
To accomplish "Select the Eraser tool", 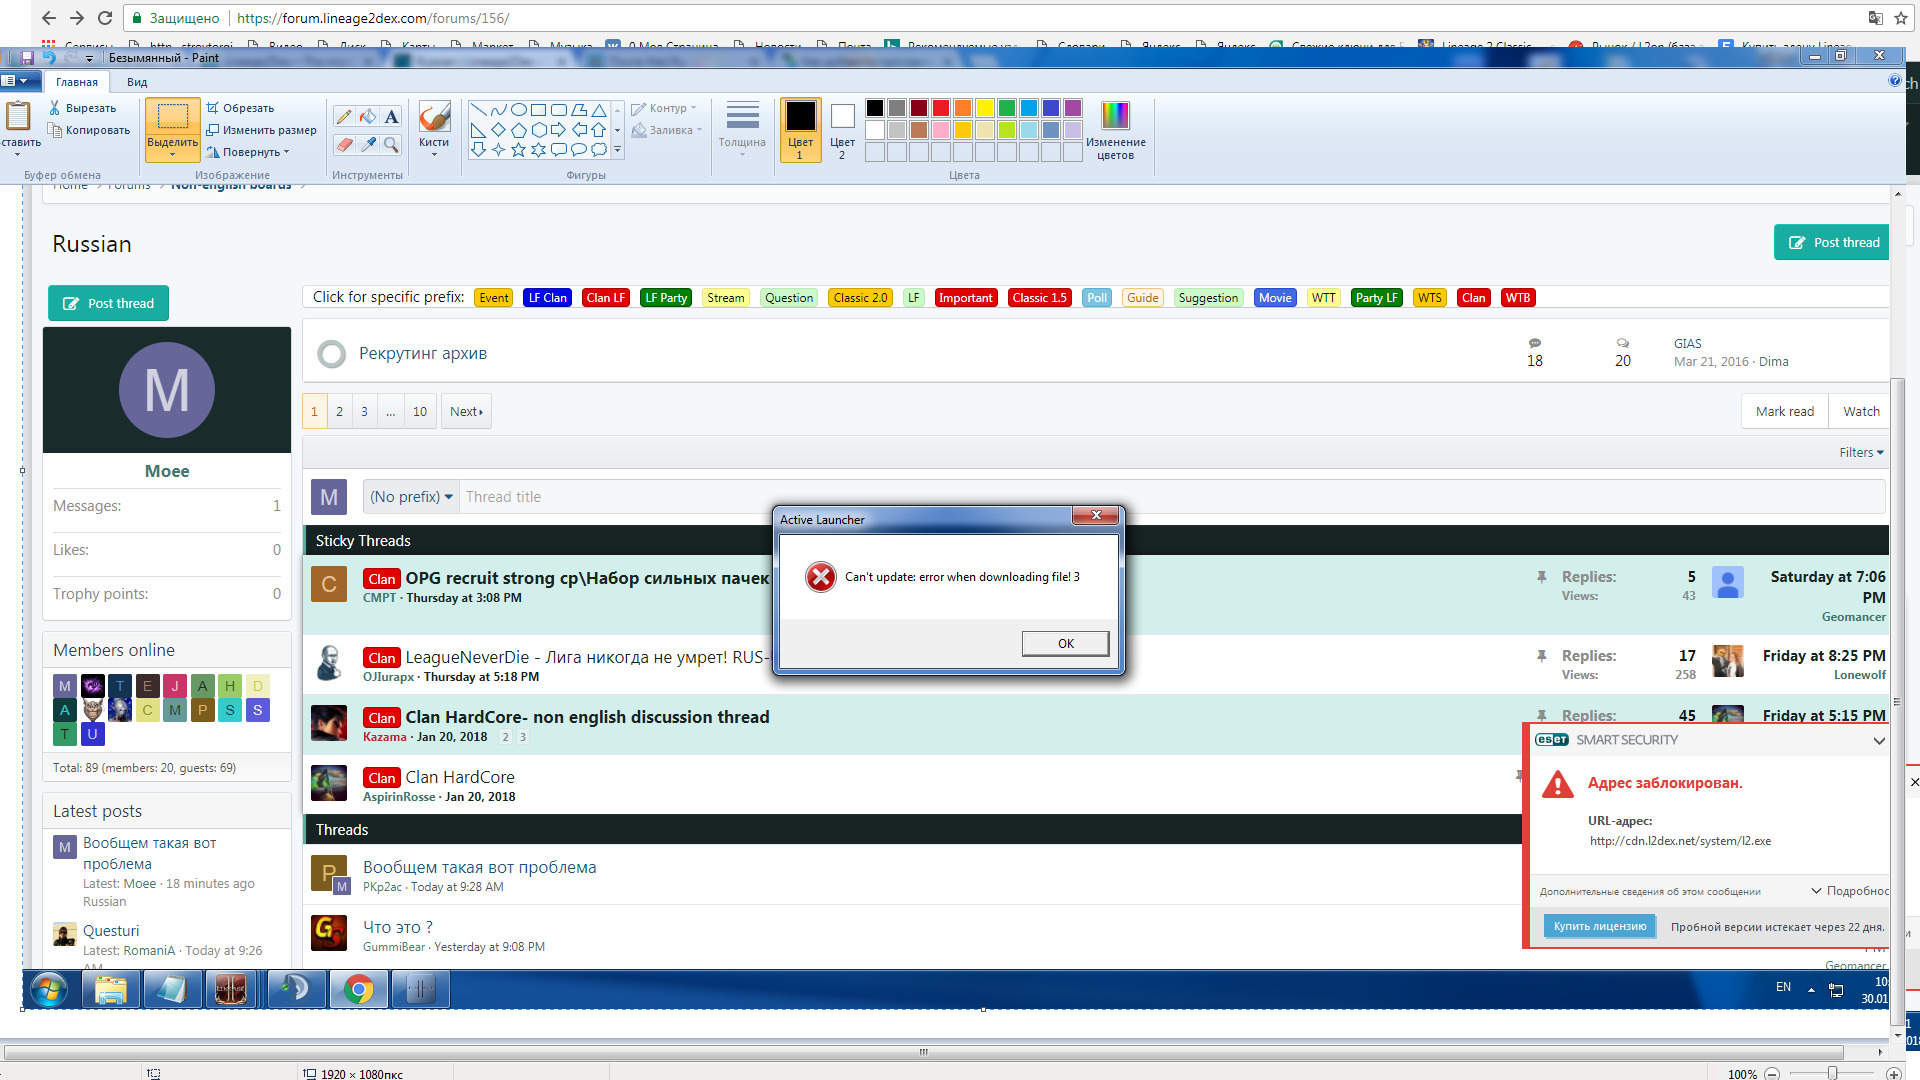I will point(344,145).
